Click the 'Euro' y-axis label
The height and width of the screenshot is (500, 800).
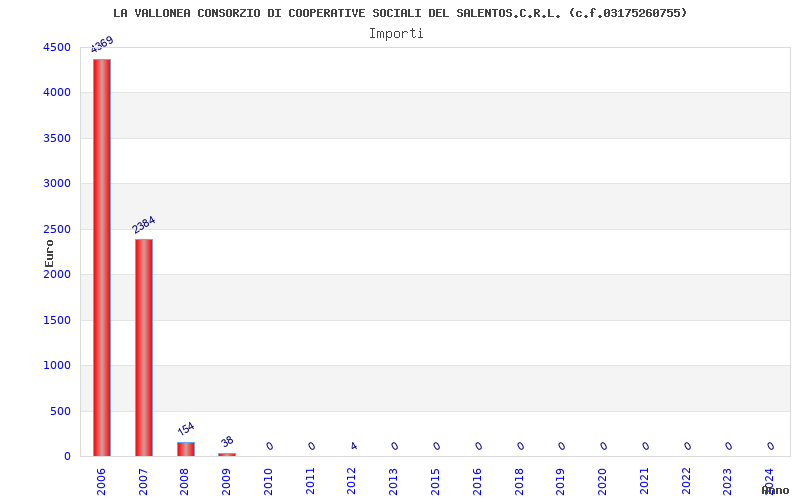tap(49, 254)
